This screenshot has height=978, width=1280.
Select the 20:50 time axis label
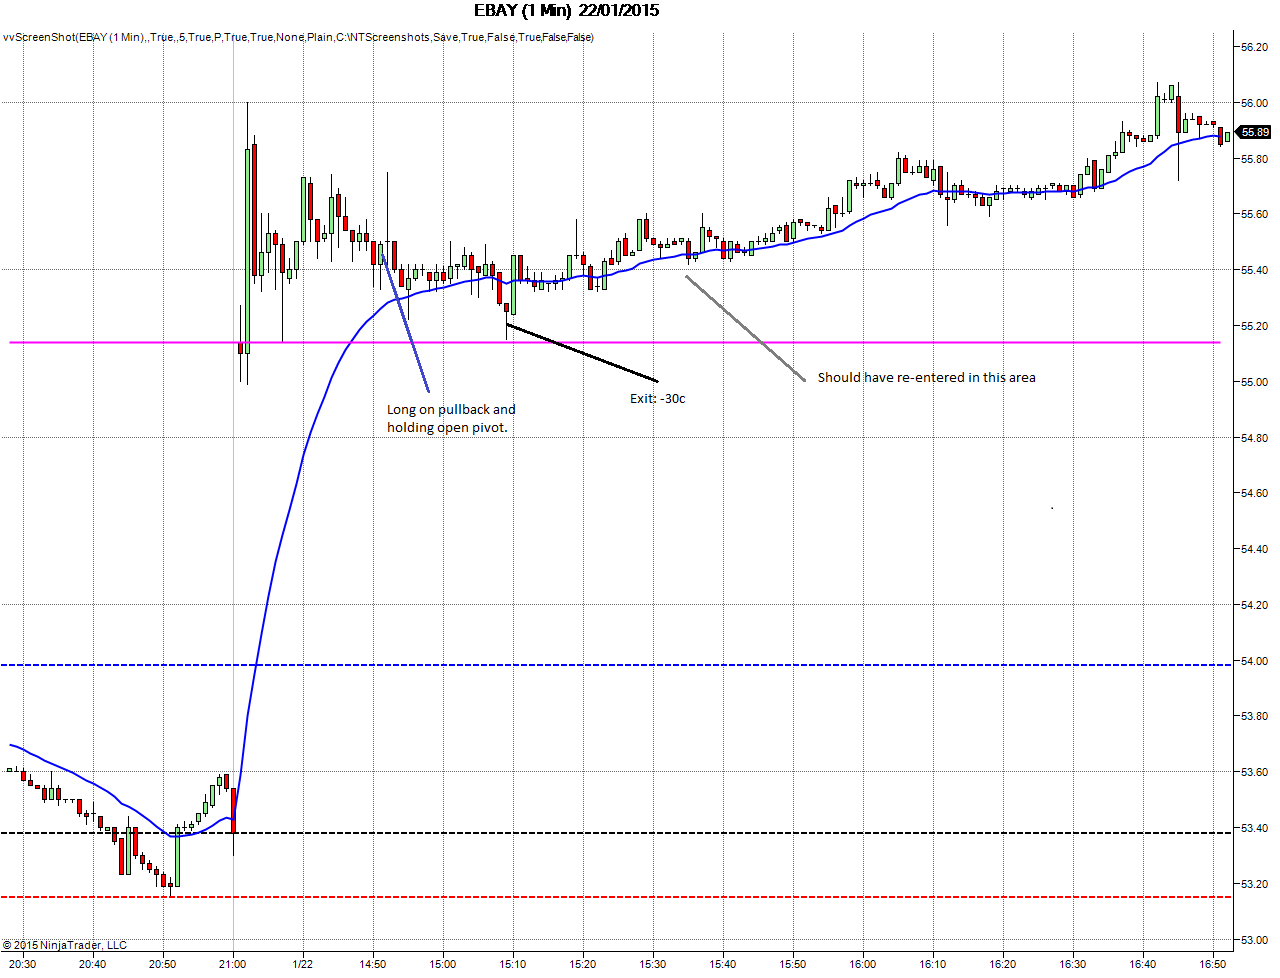[x=162, y=964]
